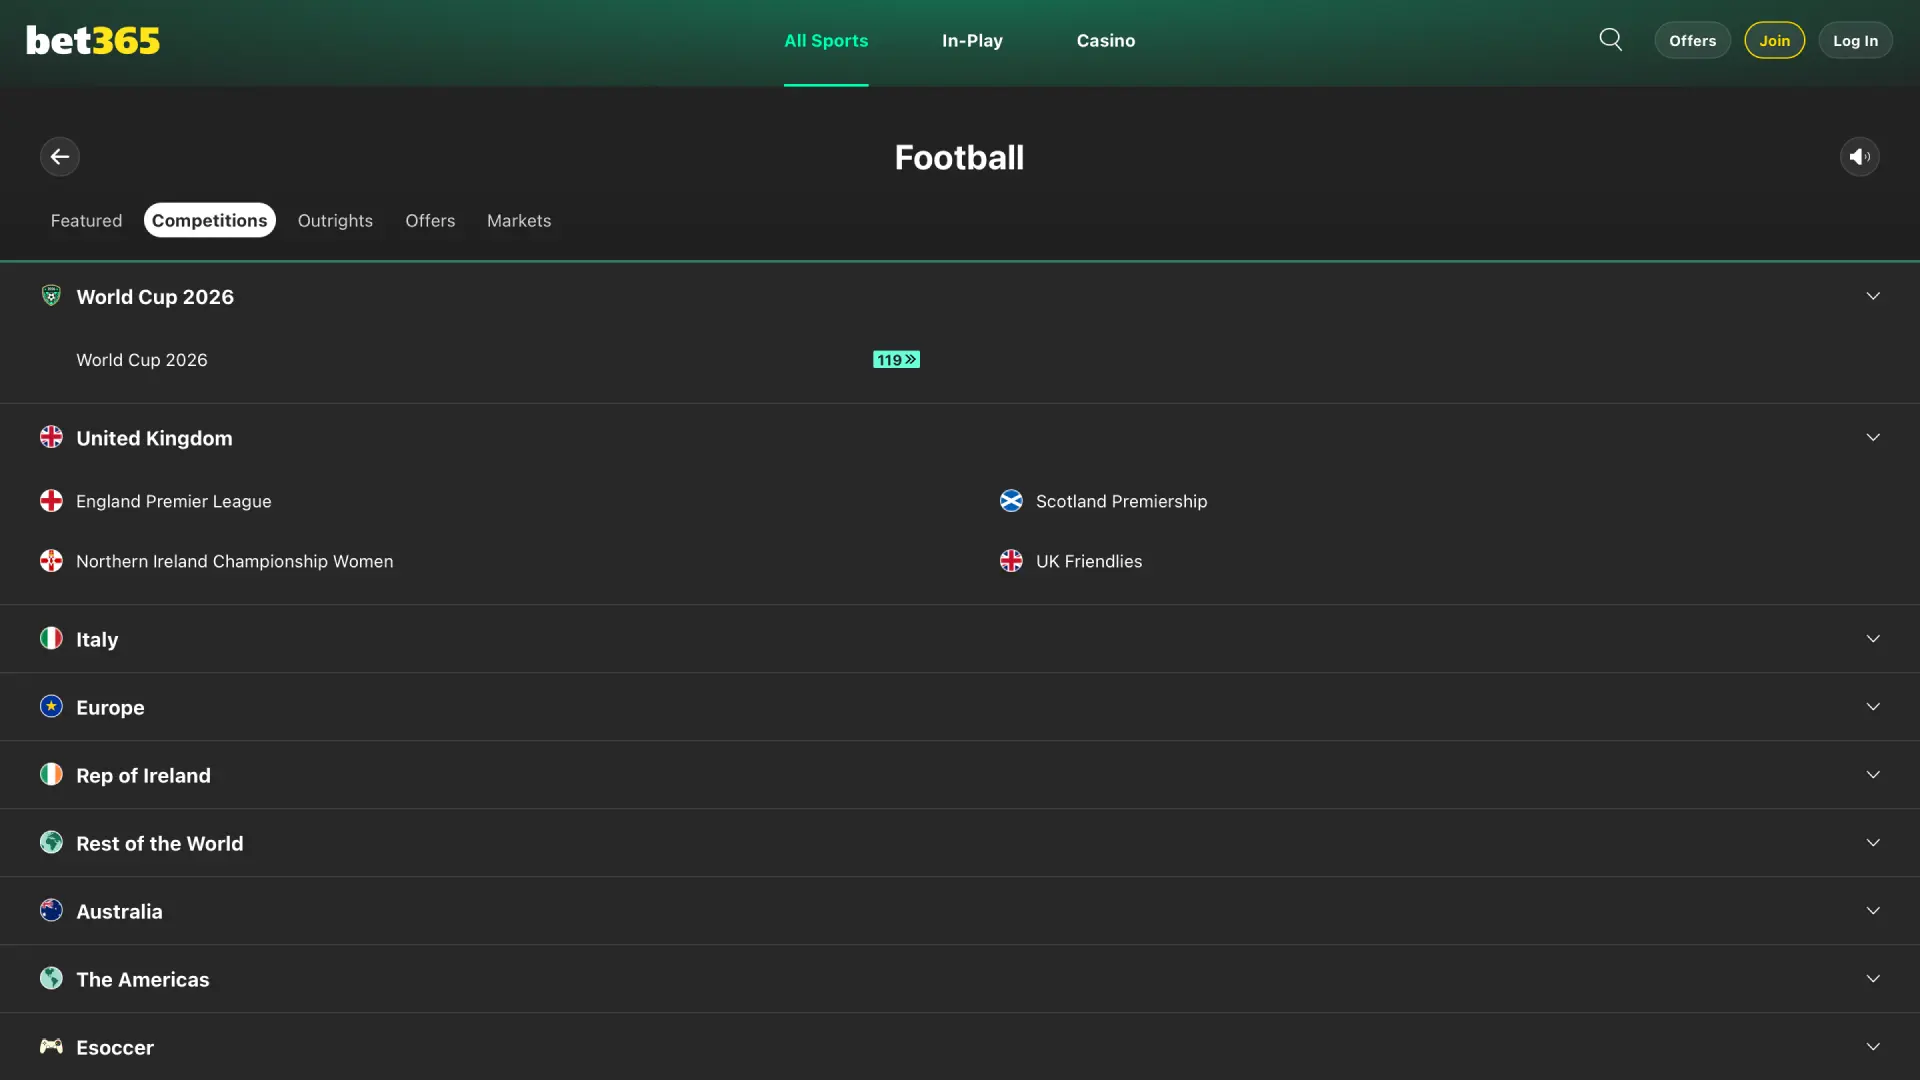
Task: Go back using the left arrow button
Action: click(60, 157)
